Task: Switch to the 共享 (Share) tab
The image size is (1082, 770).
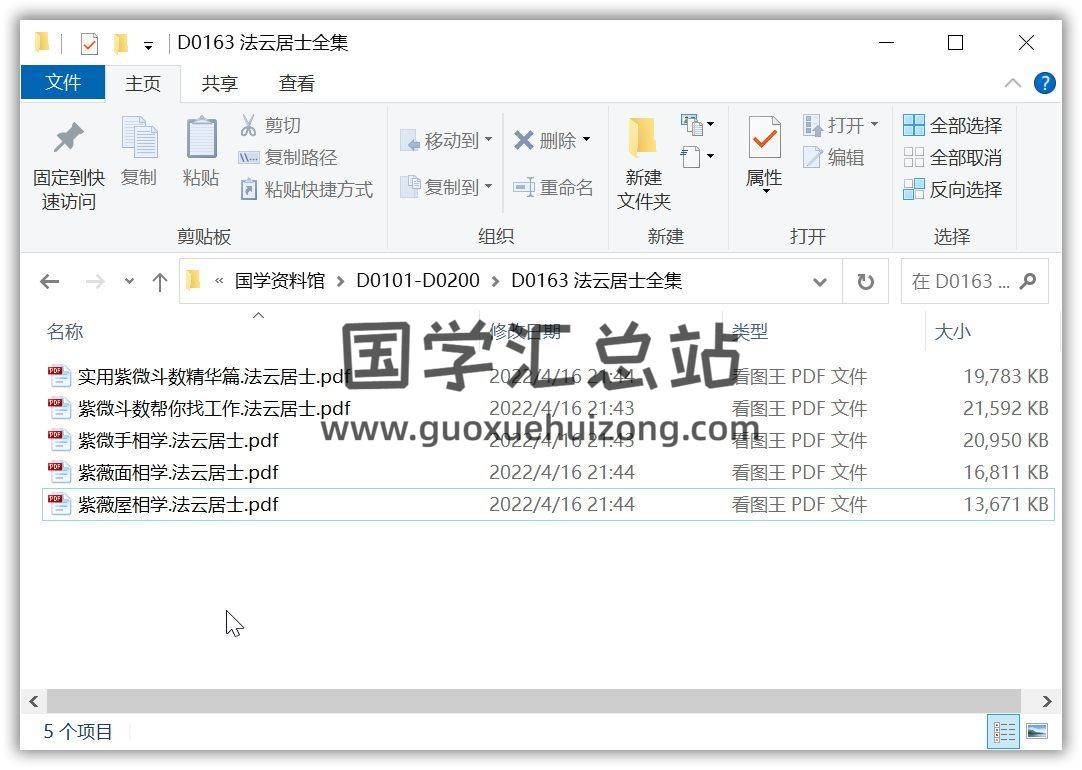Action: coord(219,83)
